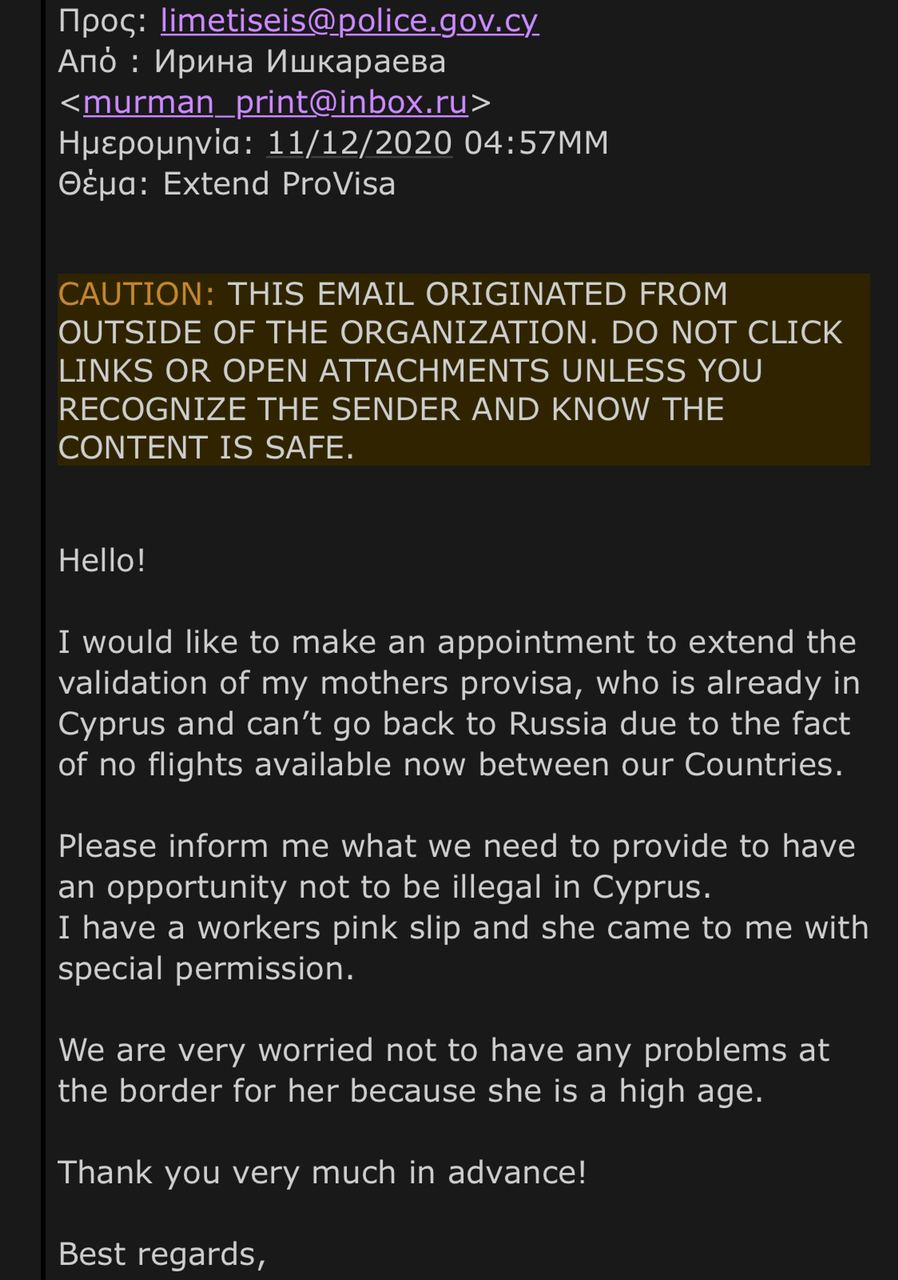Click the Hello! greeting line
The height and width of the screenshot is (1280, 898).
tap(102, 560)
